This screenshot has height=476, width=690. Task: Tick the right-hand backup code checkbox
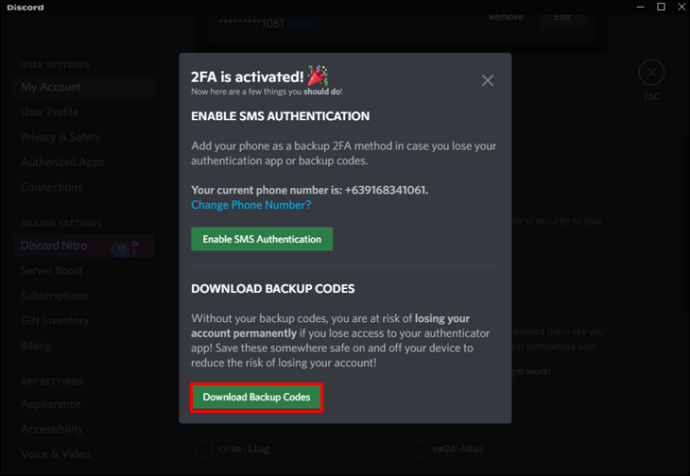(x=418, y=449)
